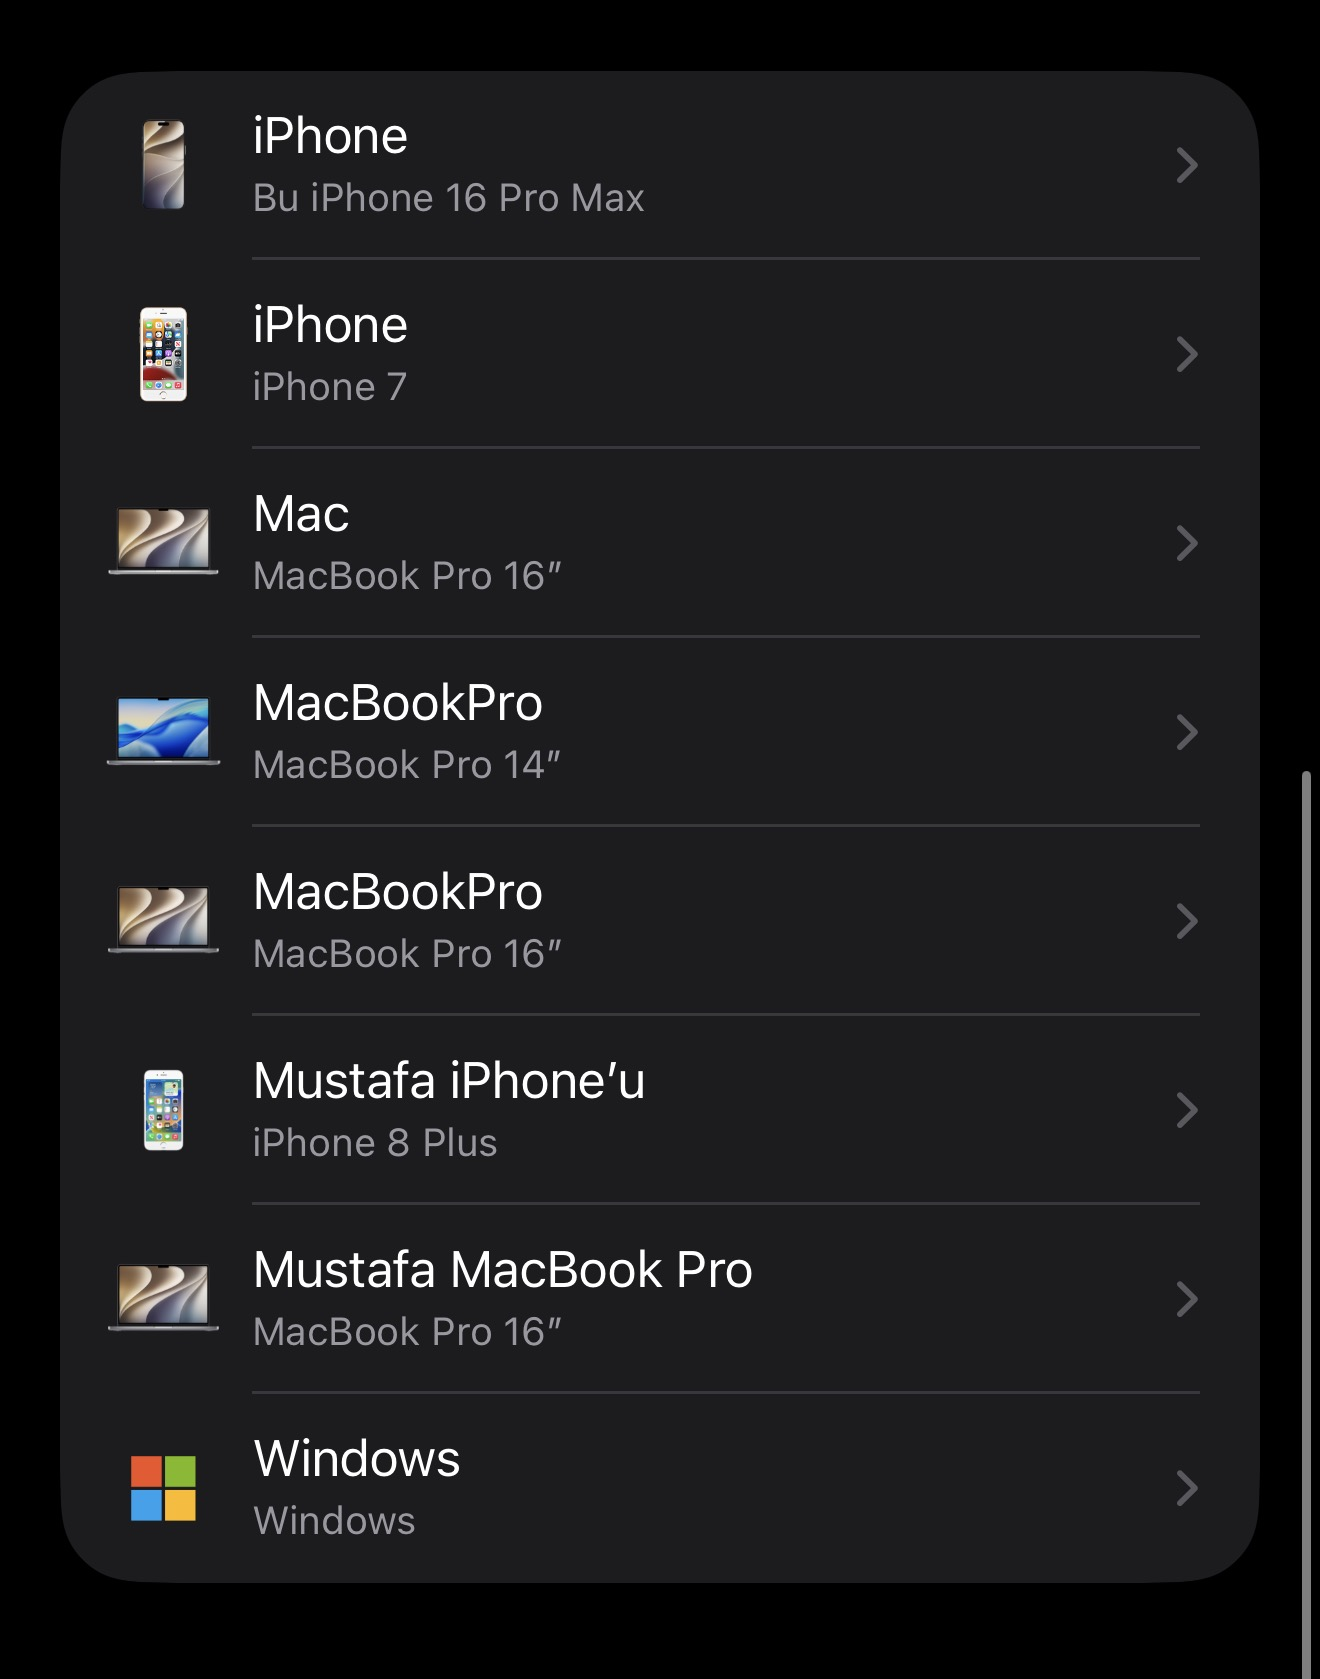Tap the Windows logo icon

click(x=163, y=1488)
